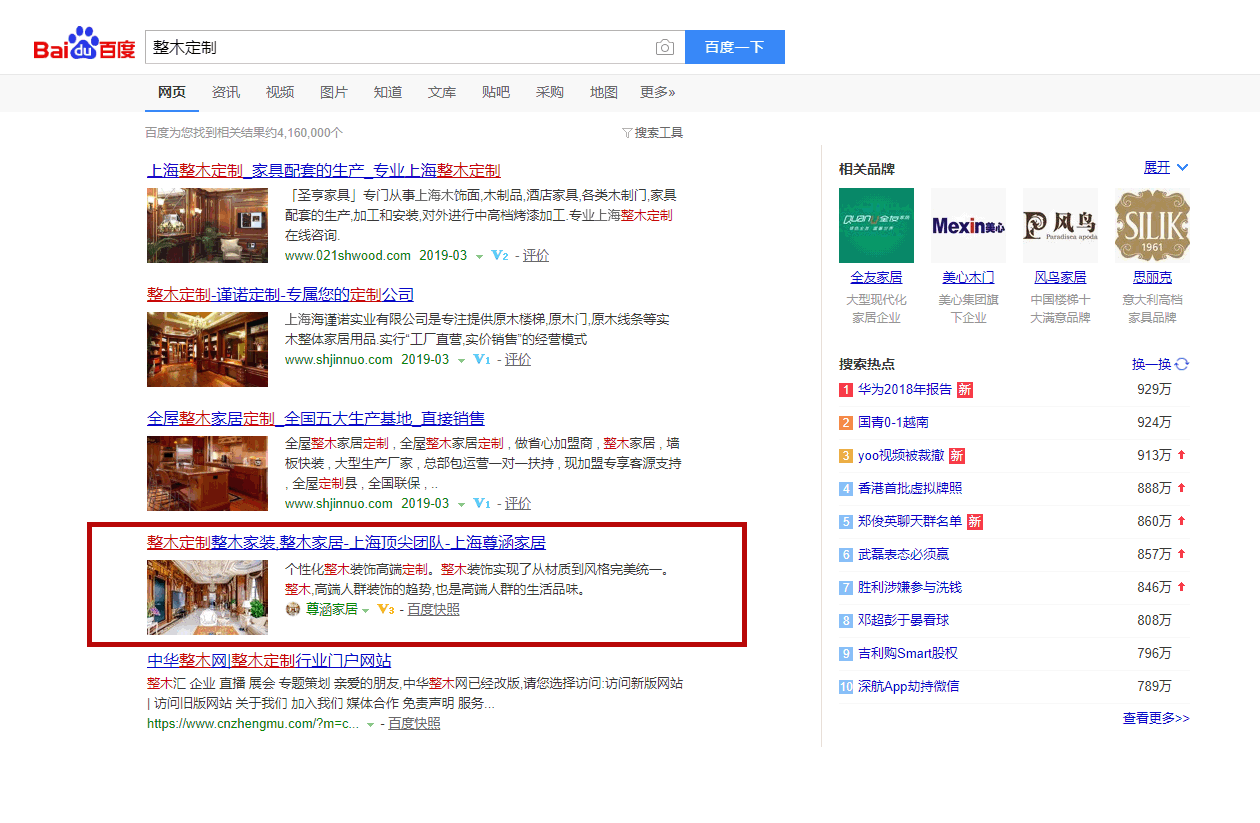Open hot search 邓超彭于晏看球
The height and width of the screenshot is (823, 1260).
(x=904, y=620)
